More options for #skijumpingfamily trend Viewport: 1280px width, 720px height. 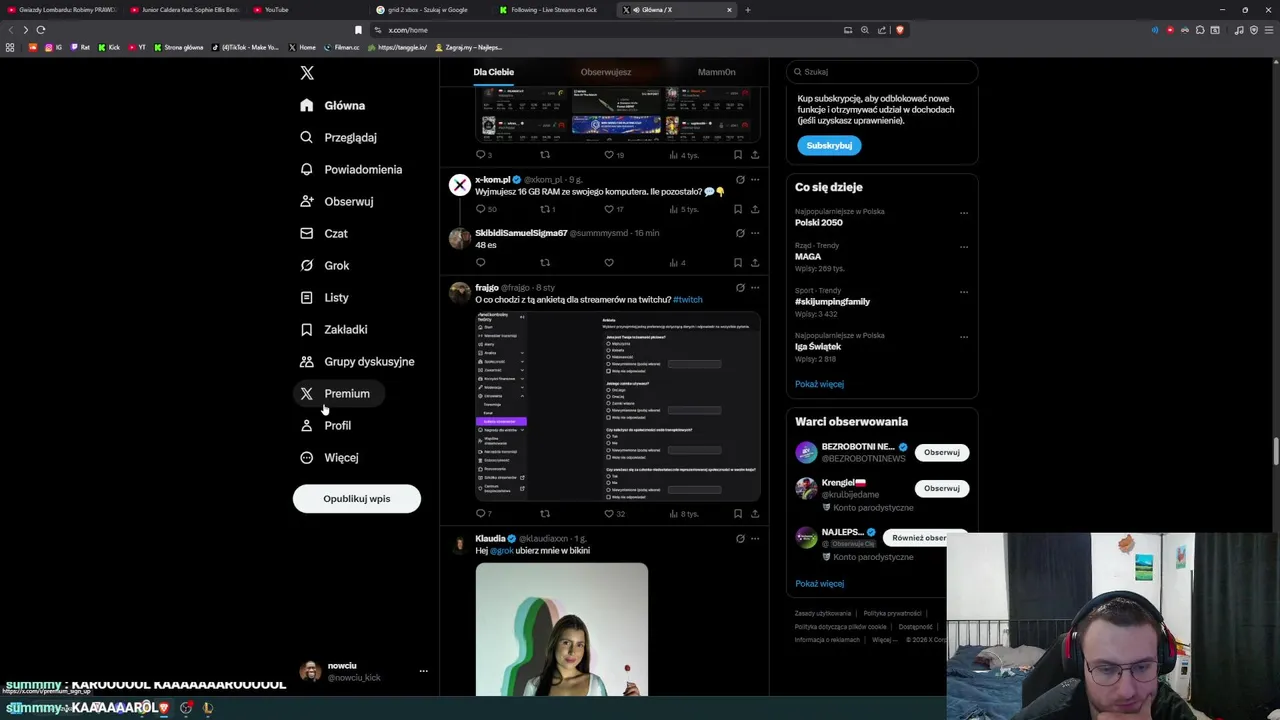[x=964, y=292]
